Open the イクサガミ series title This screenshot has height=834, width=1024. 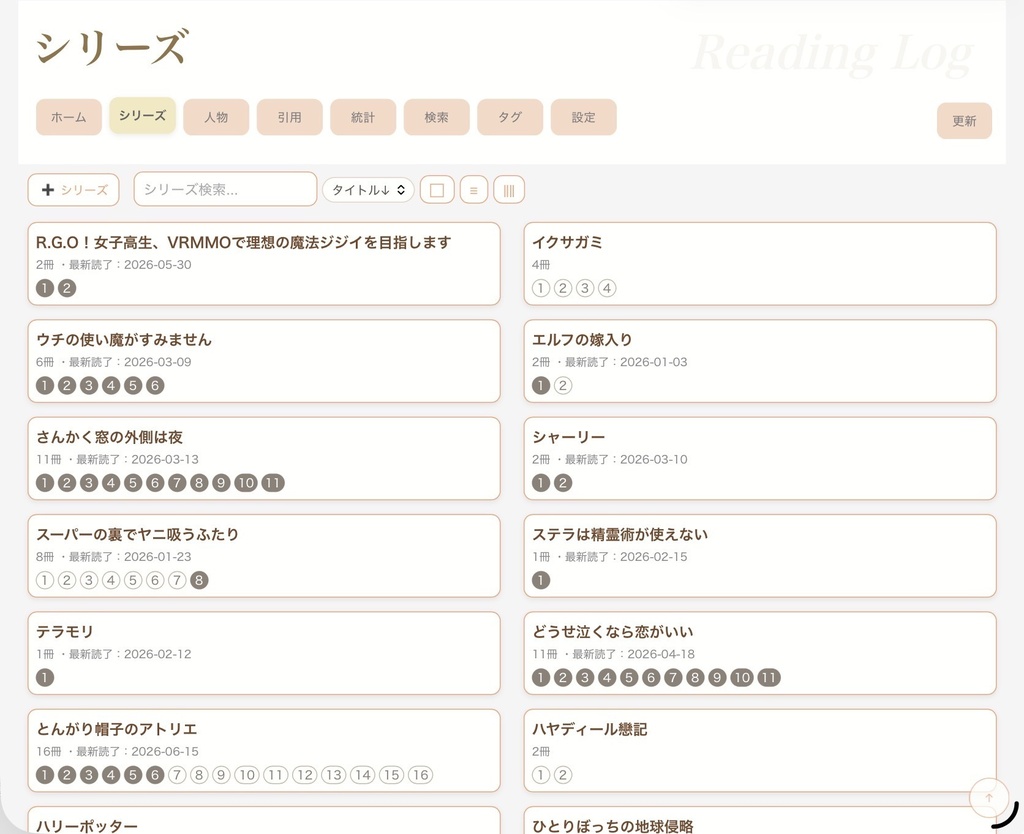click(567, 242)
